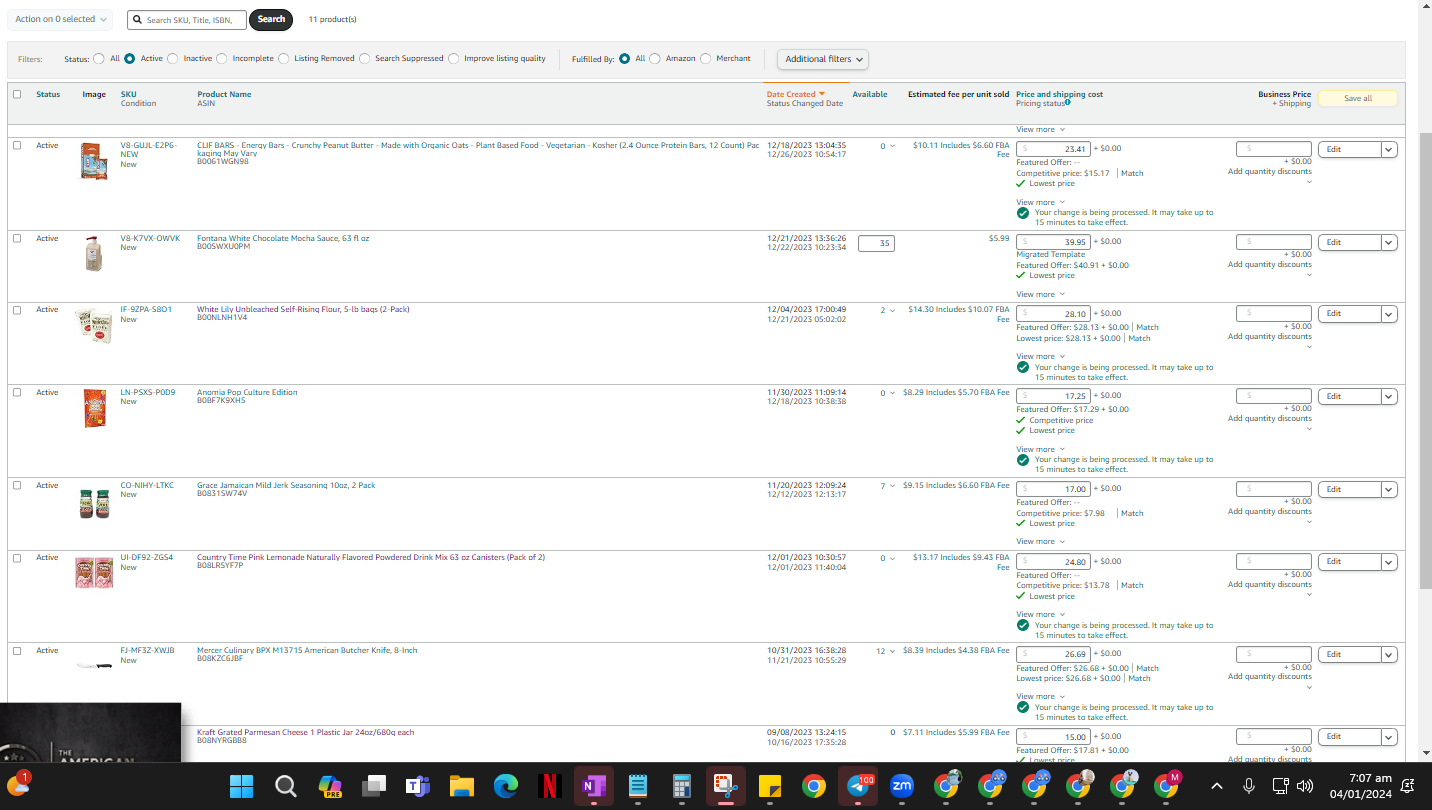The width and height of the screenshot is (1432, 810).
Task: Open the 'Action on 0 selected' dropdown
Action: point(60,19)
